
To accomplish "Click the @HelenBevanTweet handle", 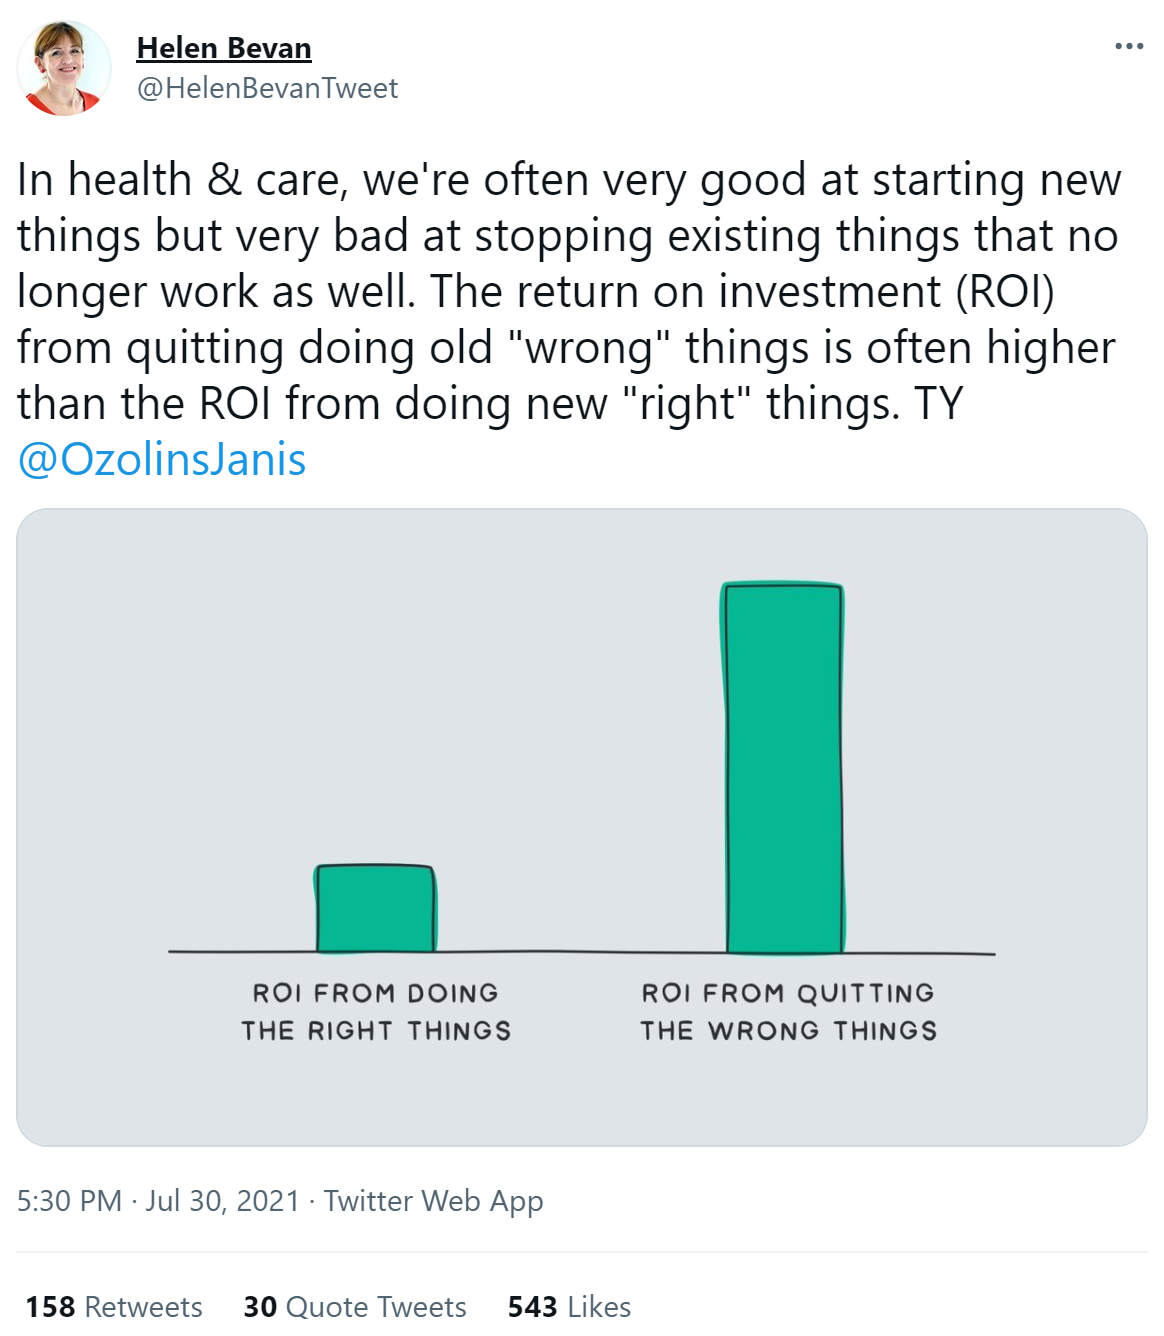I will click(x=267, y=88).
